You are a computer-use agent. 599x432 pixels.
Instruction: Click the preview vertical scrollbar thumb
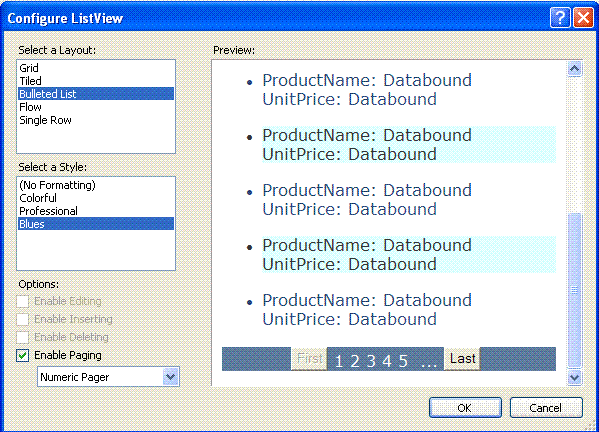pyautogui.click(x=575, y=290)
